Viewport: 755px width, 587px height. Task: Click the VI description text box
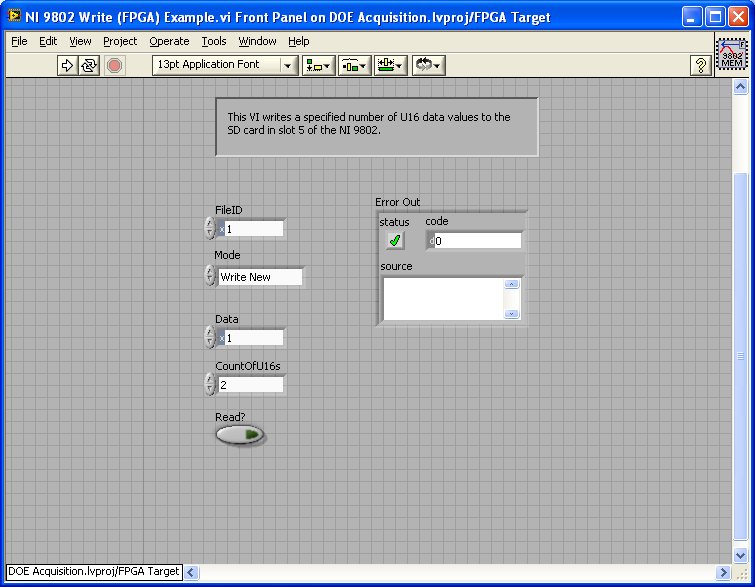point(377,127)
